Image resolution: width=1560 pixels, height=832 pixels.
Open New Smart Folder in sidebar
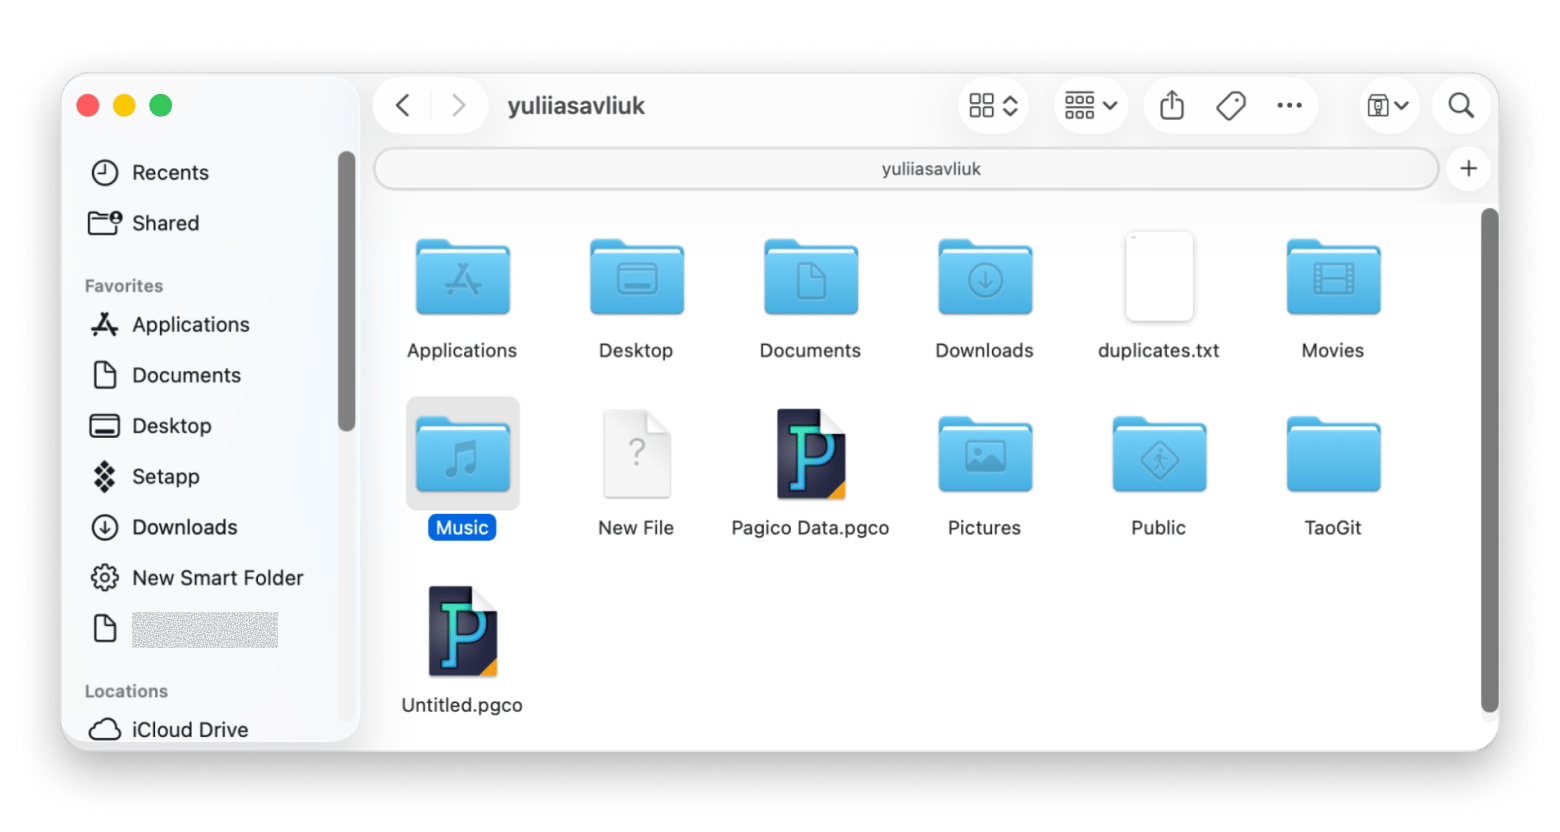(x=217, y=578)
